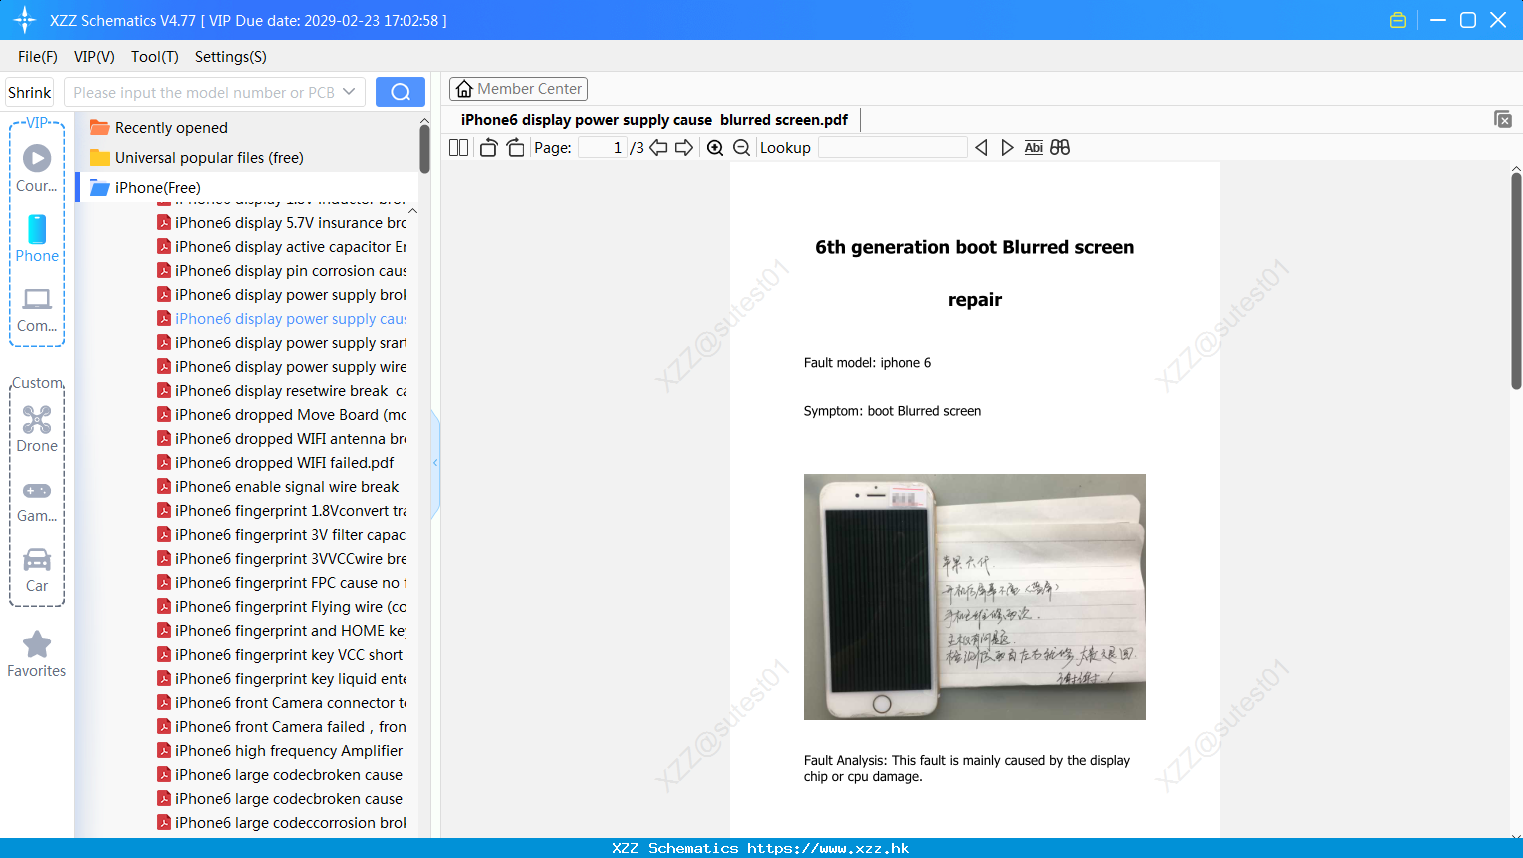Open the Computer category icon

click(37, 309)
